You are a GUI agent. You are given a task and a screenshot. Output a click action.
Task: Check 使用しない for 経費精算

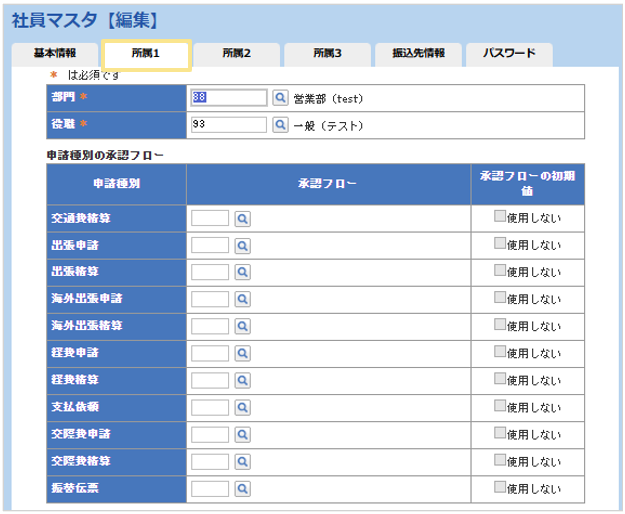[500, 379]
